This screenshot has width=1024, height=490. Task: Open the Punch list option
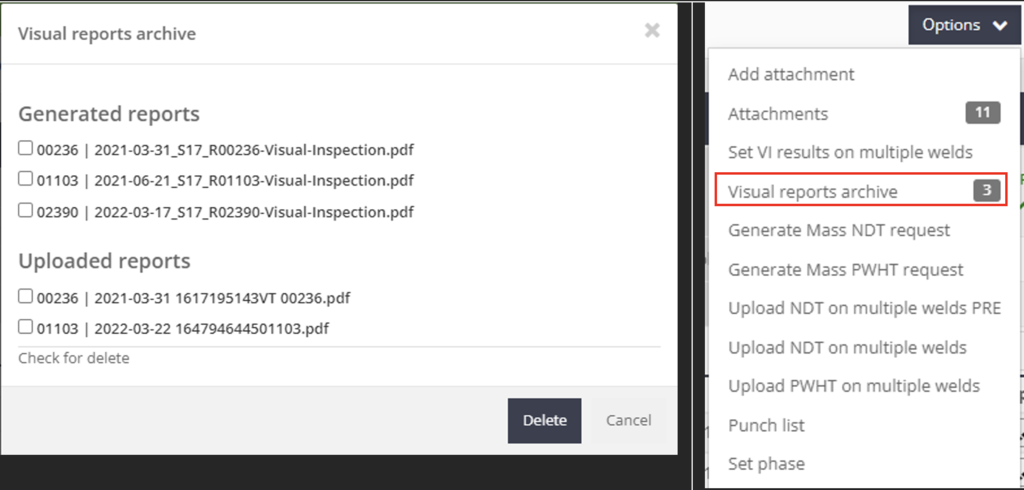pos(766,425)
